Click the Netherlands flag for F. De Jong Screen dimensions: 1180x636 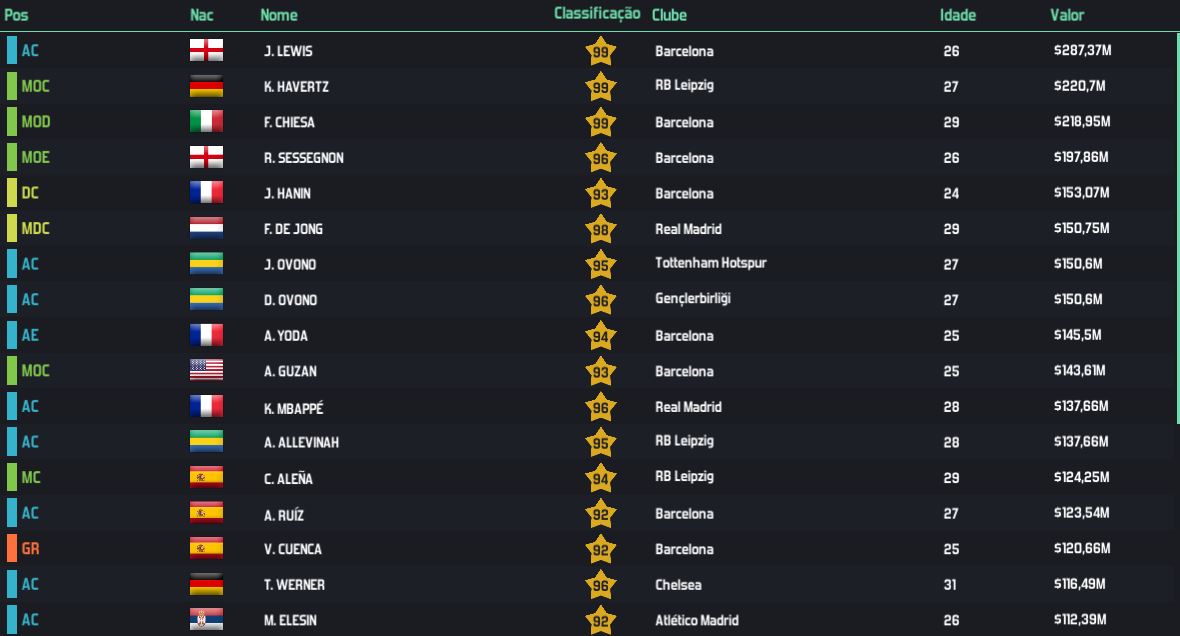[206, 229]
